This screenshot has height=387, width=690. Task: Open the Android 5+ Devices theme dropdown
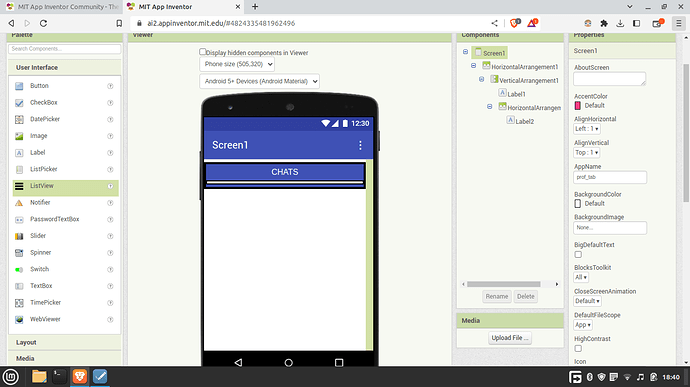tap(260, 81)
